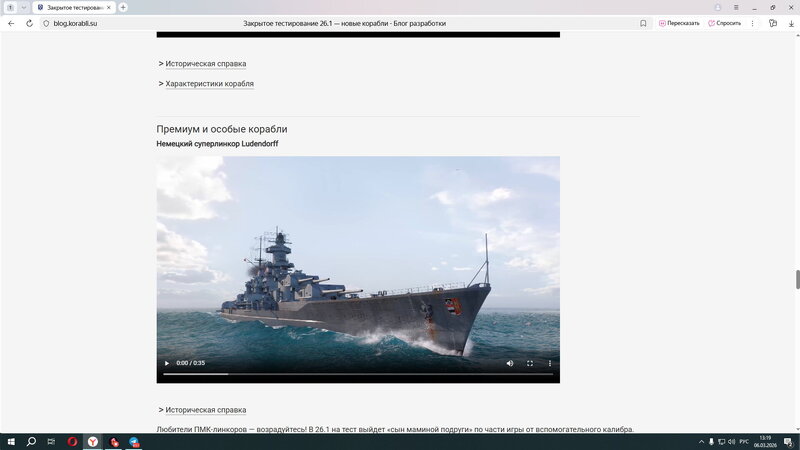Click the "Пересказать" summarize button
The image size is (800, 450).
click(x=679, y=23)
